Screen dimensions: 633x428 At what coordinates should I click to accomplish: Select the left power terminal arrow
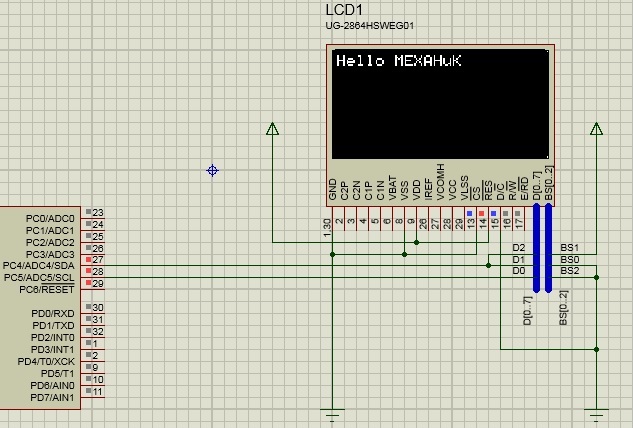[x=272, y=129]
